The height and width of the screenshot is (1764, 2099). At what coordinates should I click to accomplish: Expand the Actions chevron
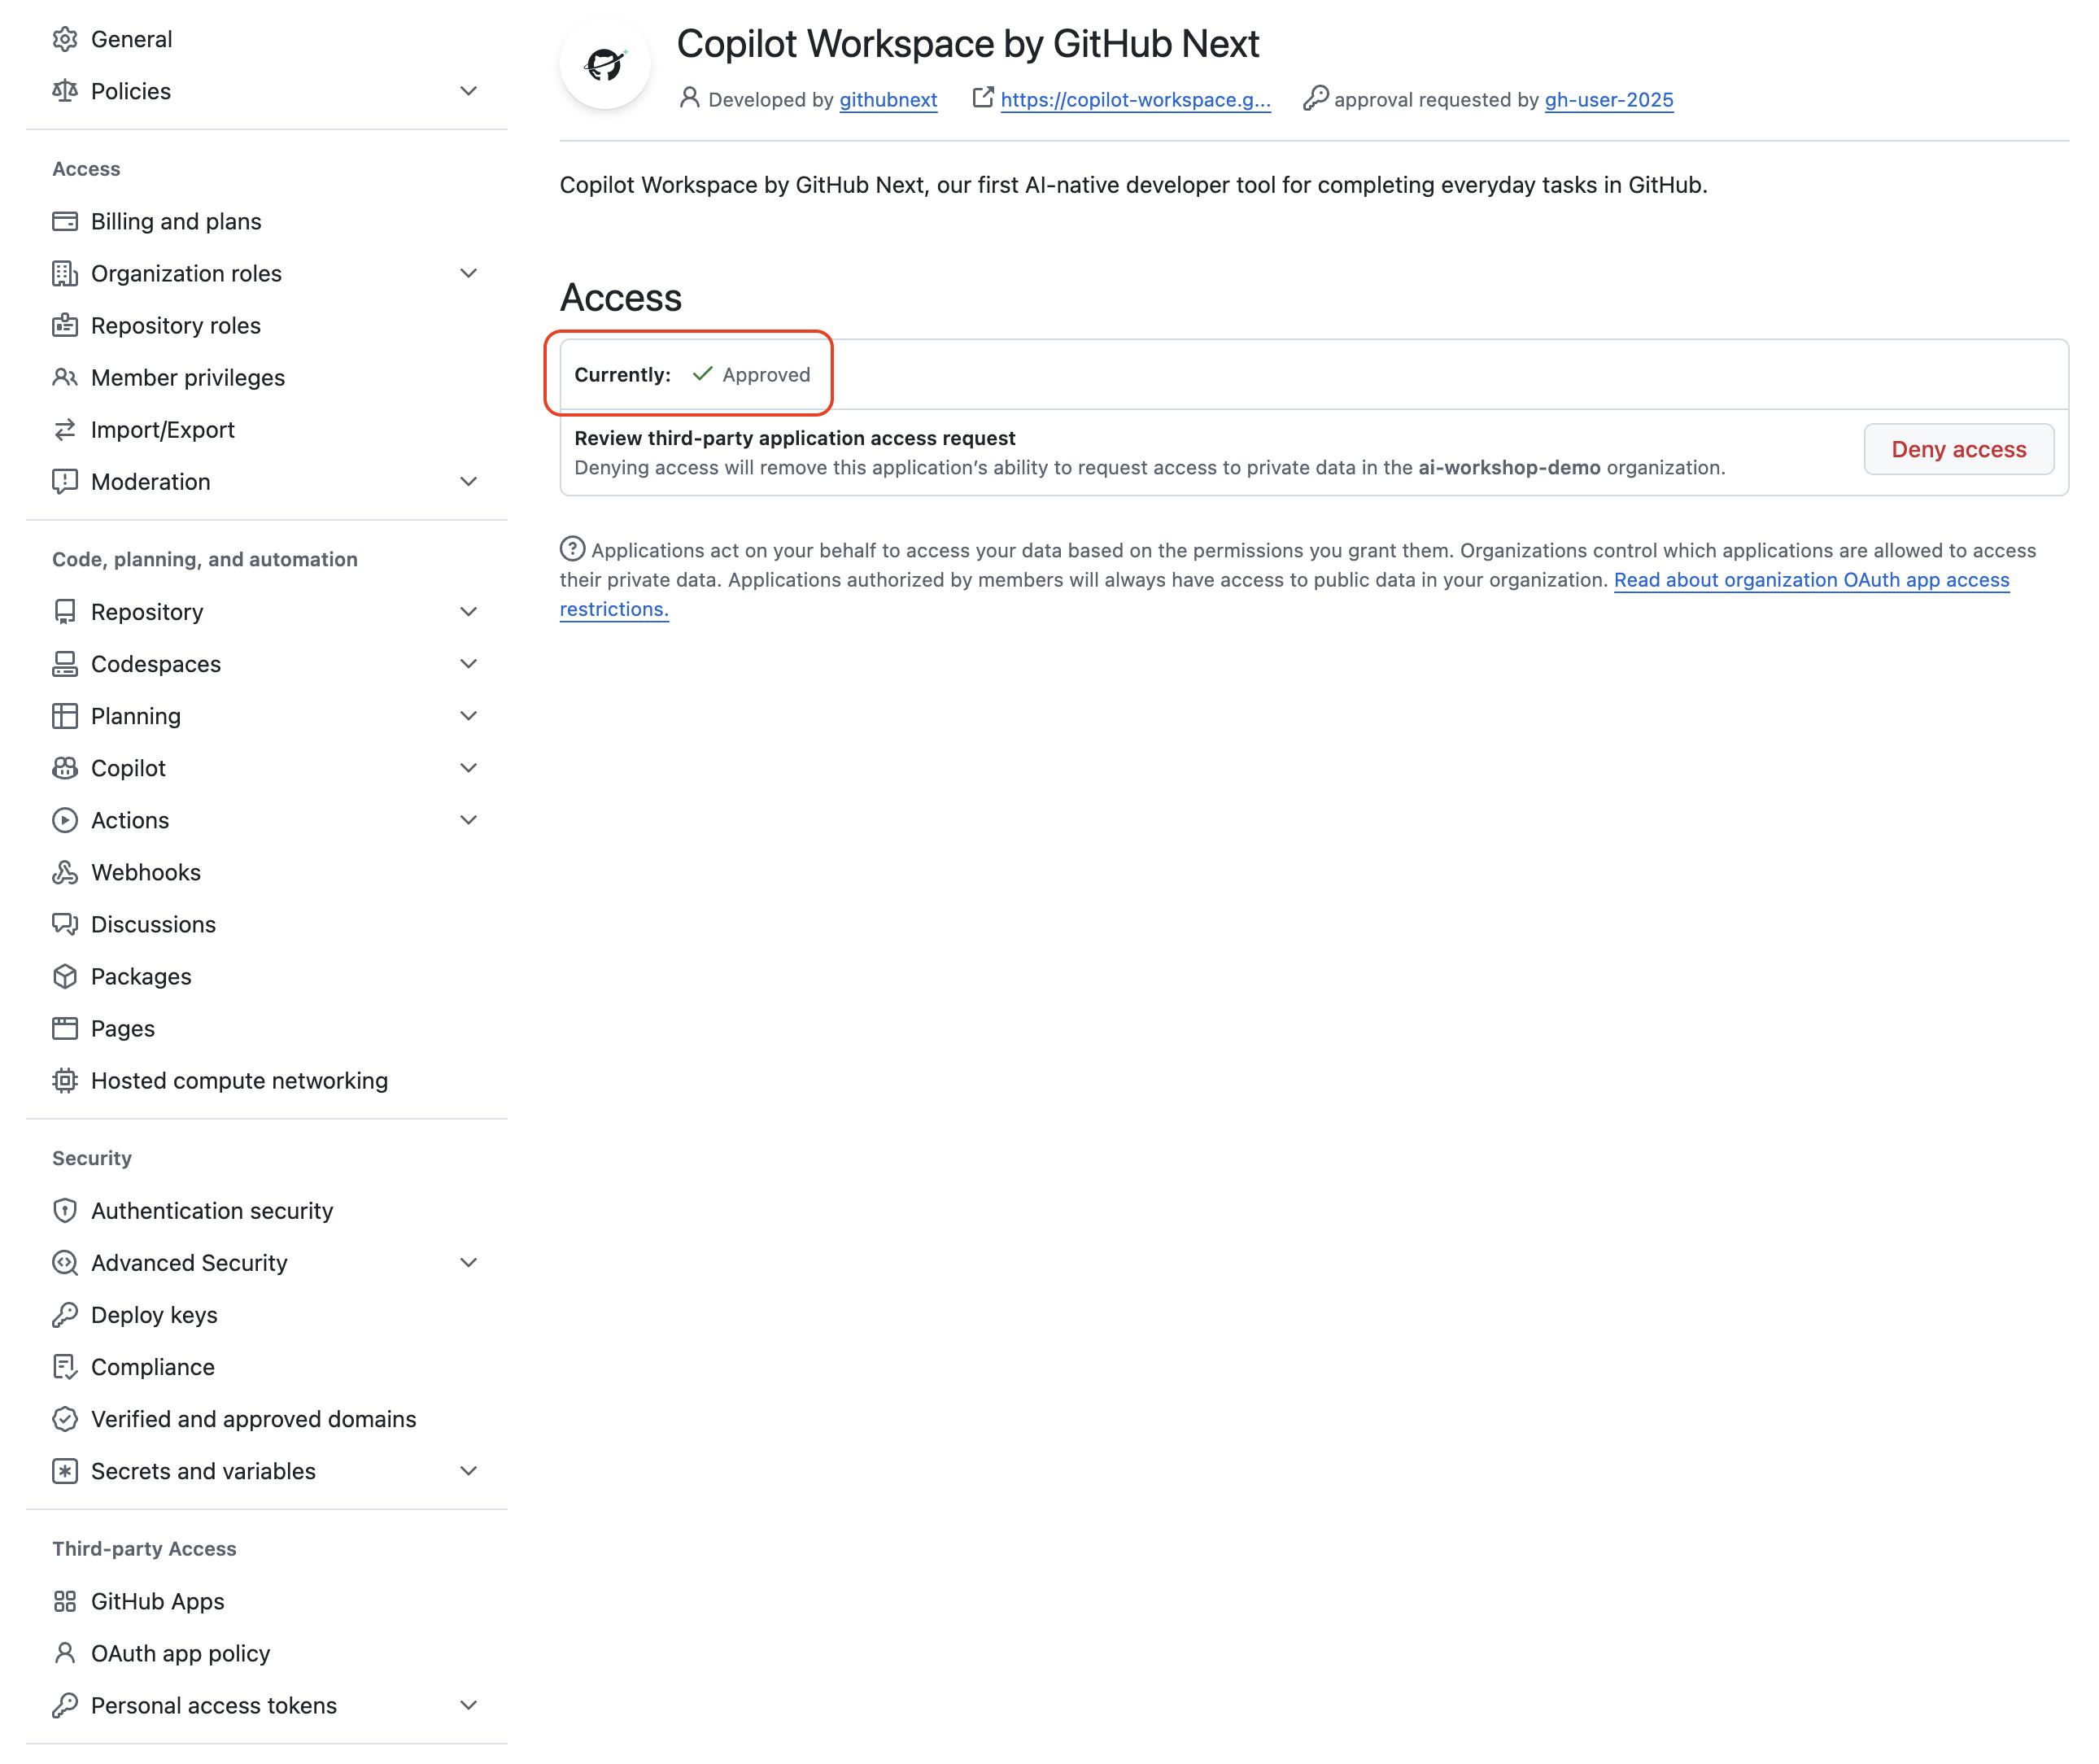(x=468, y=819)
